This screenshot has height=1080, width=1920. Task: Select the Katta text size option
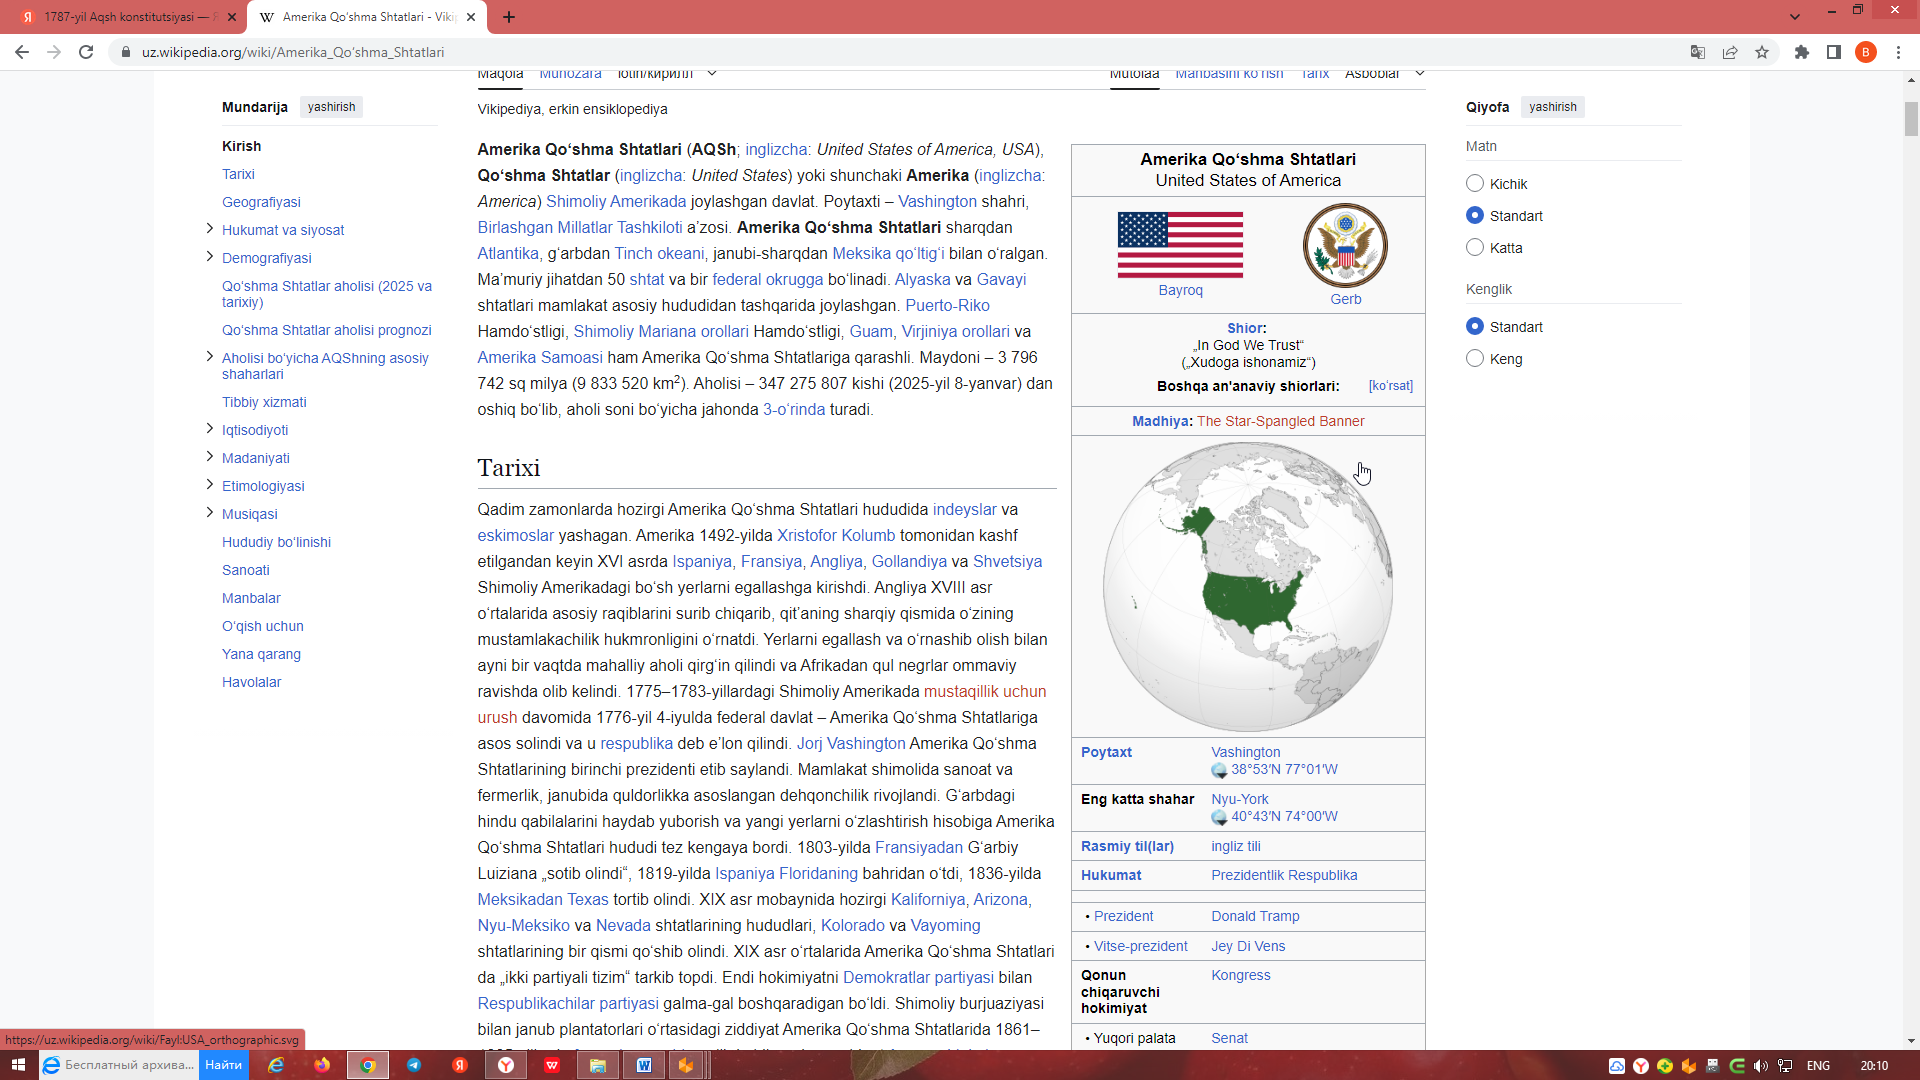point(1475,248)
